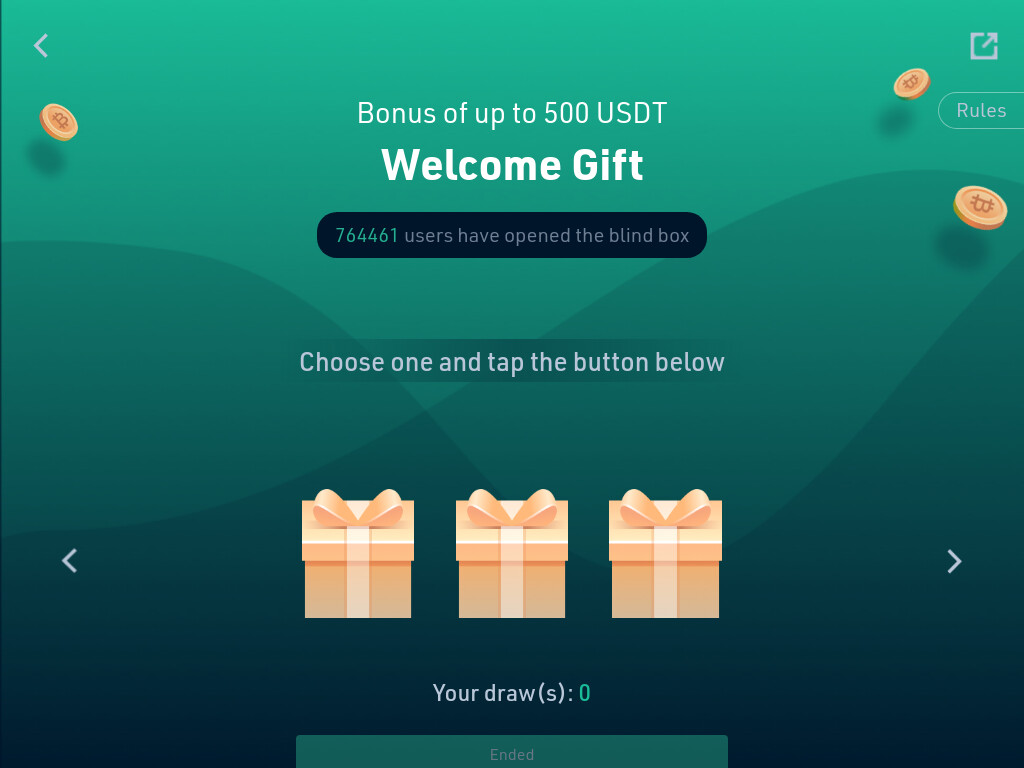
Task: Click the Bonus of up to 500 USDT text
Action: point(512,113)
